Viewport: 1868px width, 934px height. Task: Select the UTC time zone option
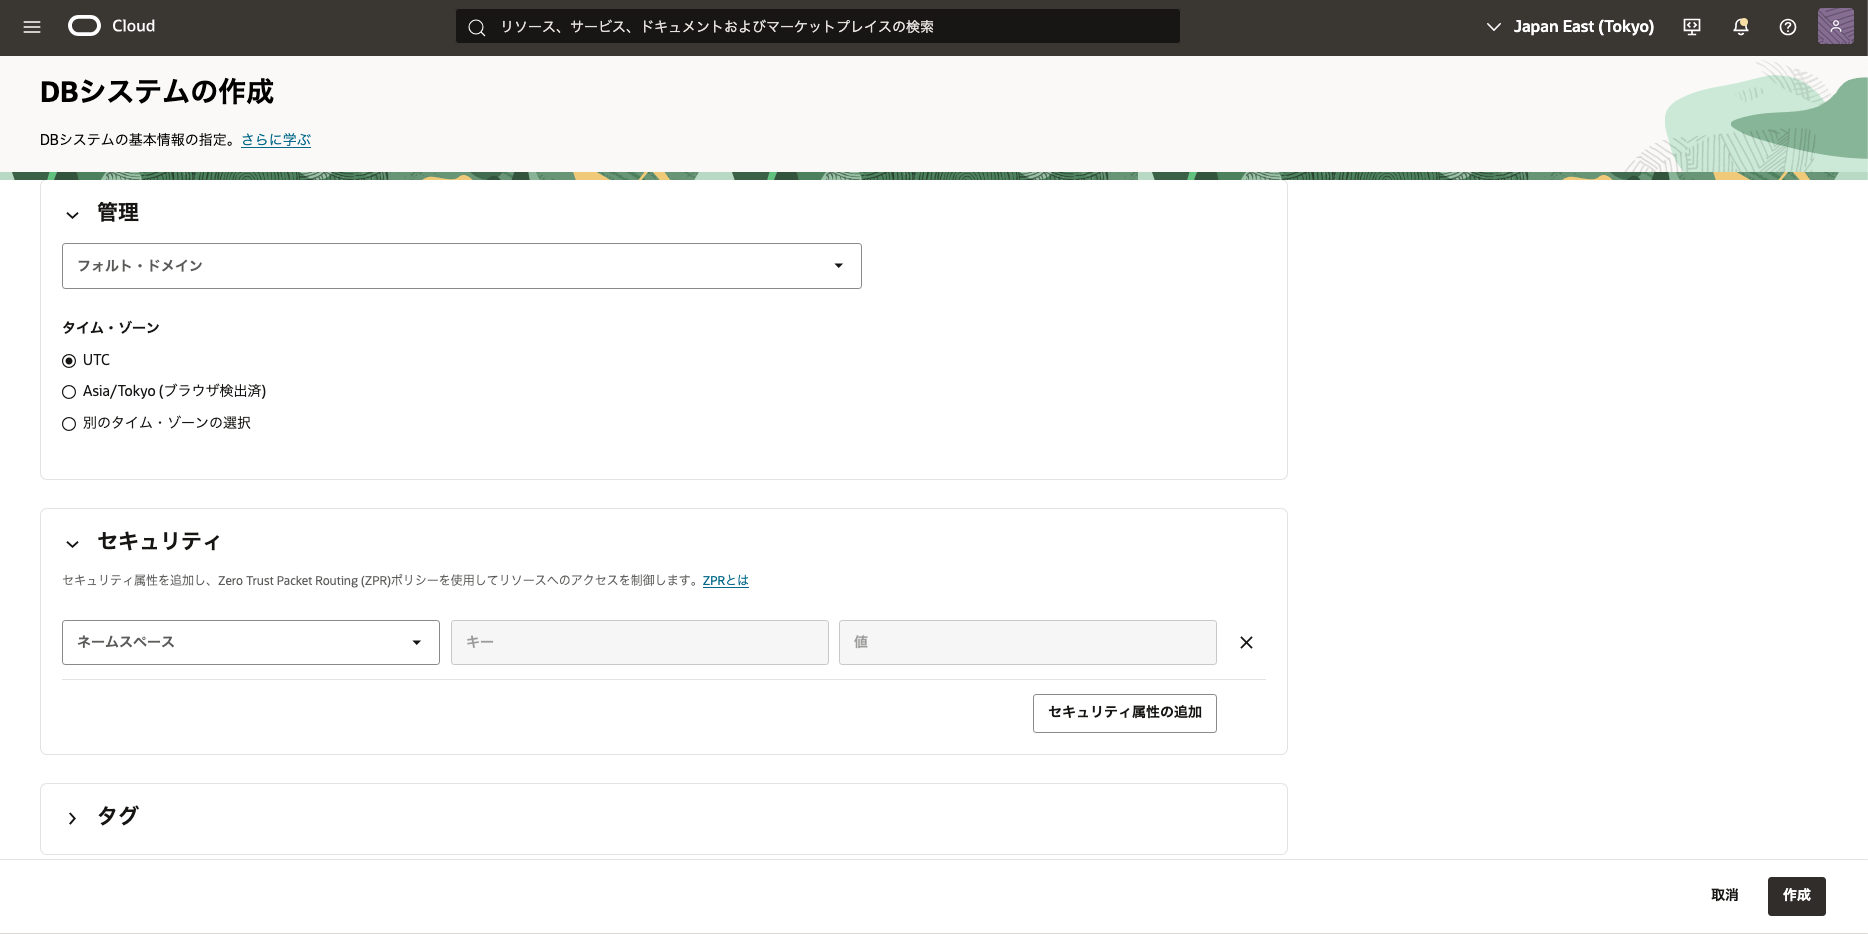point(69,361)
